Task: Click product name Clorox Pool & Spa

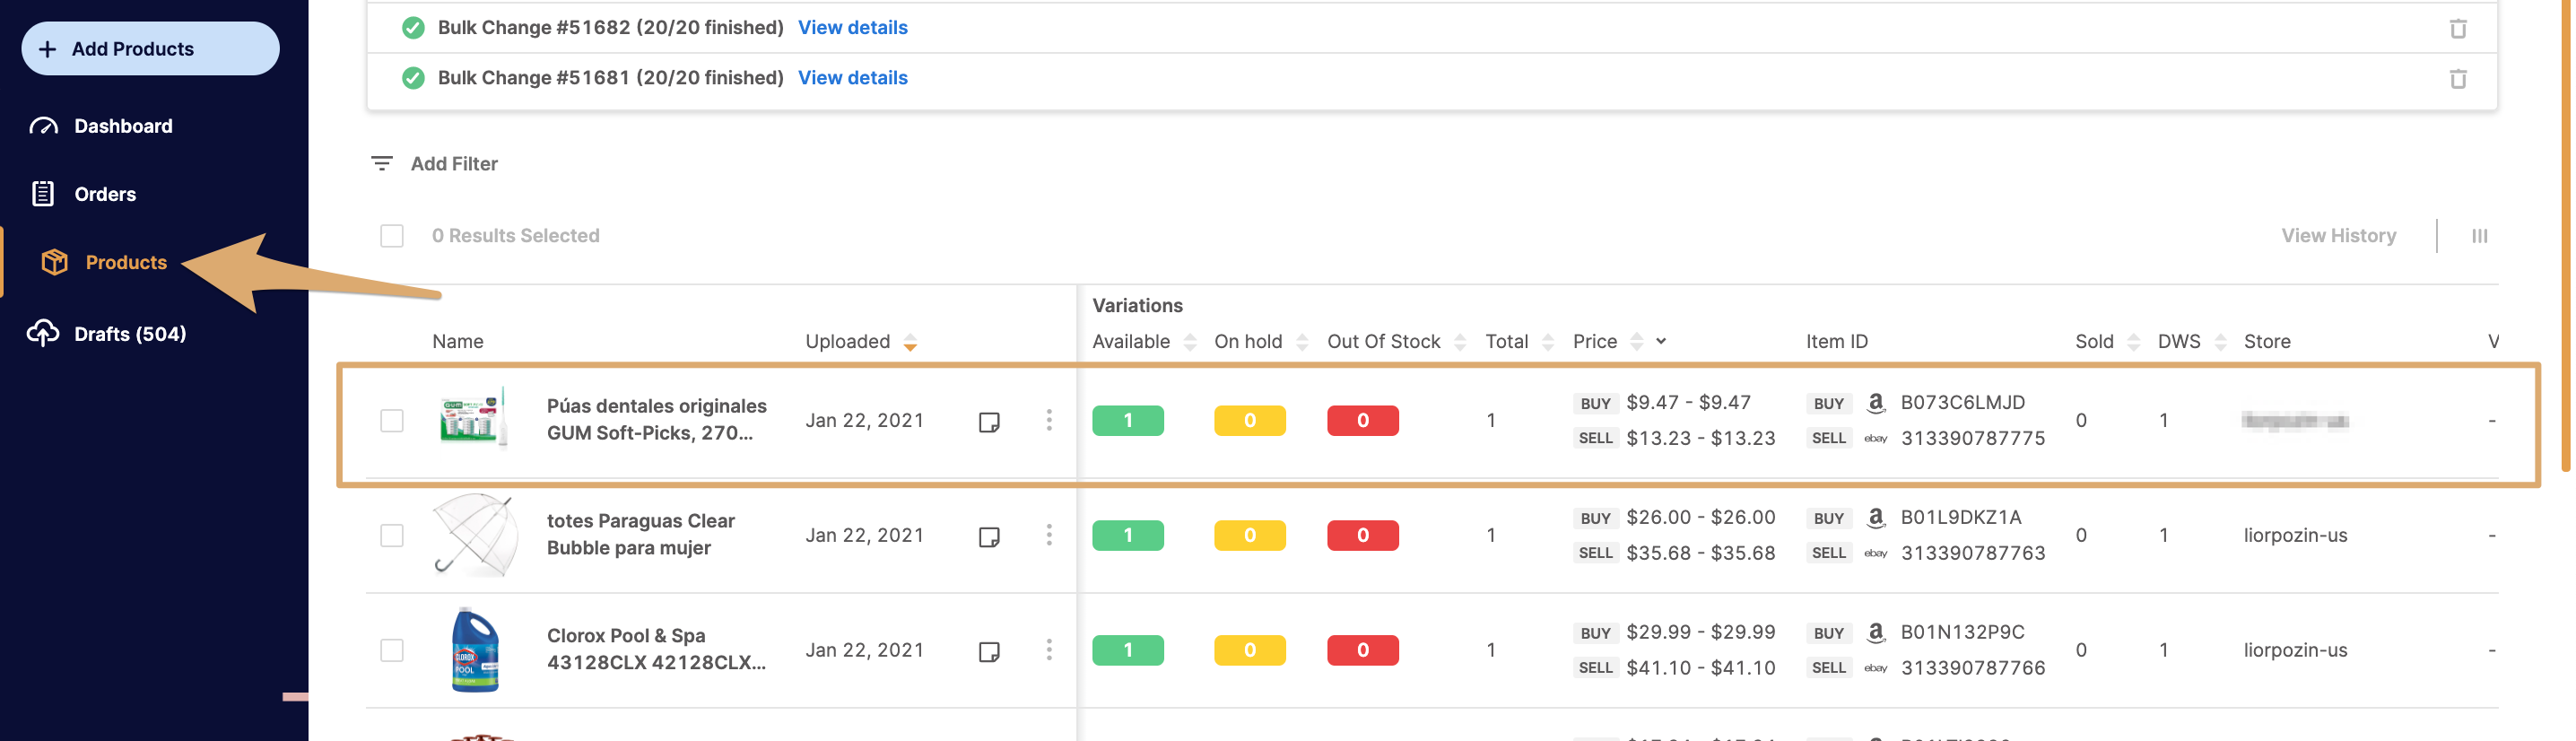Action: tap(656, 649)
